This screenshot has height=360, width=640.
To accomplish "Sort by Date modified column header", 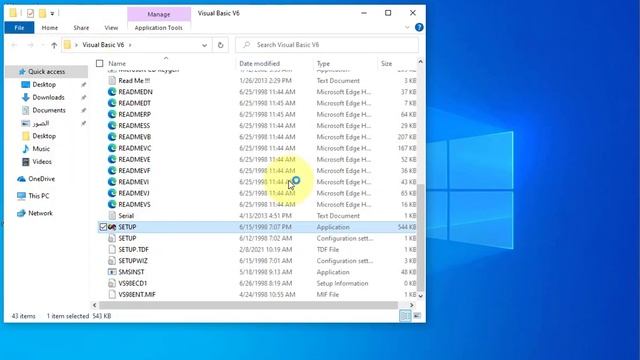I will pyautogui.click(x=260, y=64).
